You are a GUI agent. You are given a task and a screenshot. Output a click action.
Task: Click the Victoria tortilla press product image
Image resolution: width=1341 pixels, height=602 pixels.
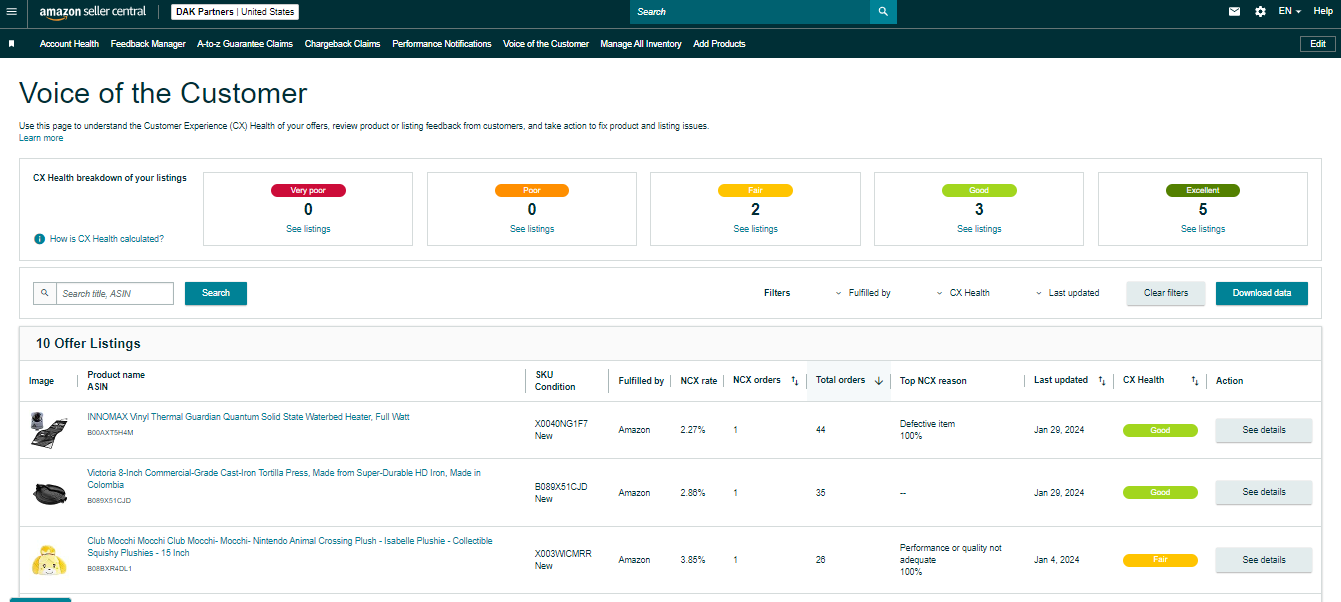(x=48, y=493)
